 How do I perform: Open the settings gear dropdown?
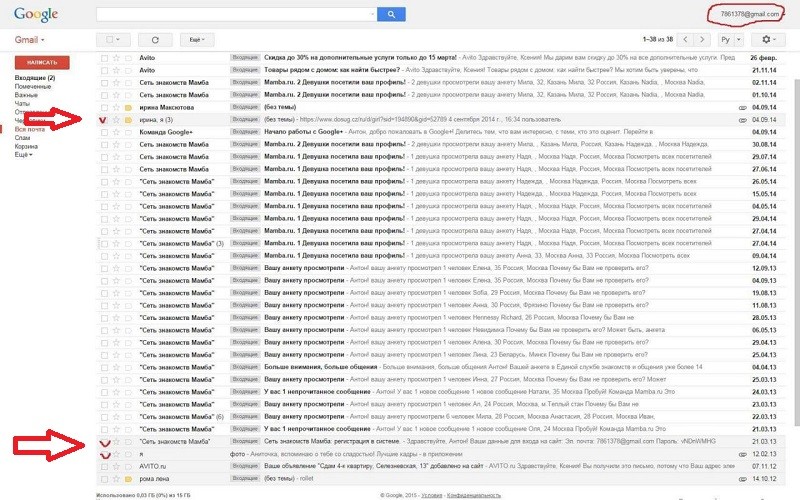click(x=769, y=39)
